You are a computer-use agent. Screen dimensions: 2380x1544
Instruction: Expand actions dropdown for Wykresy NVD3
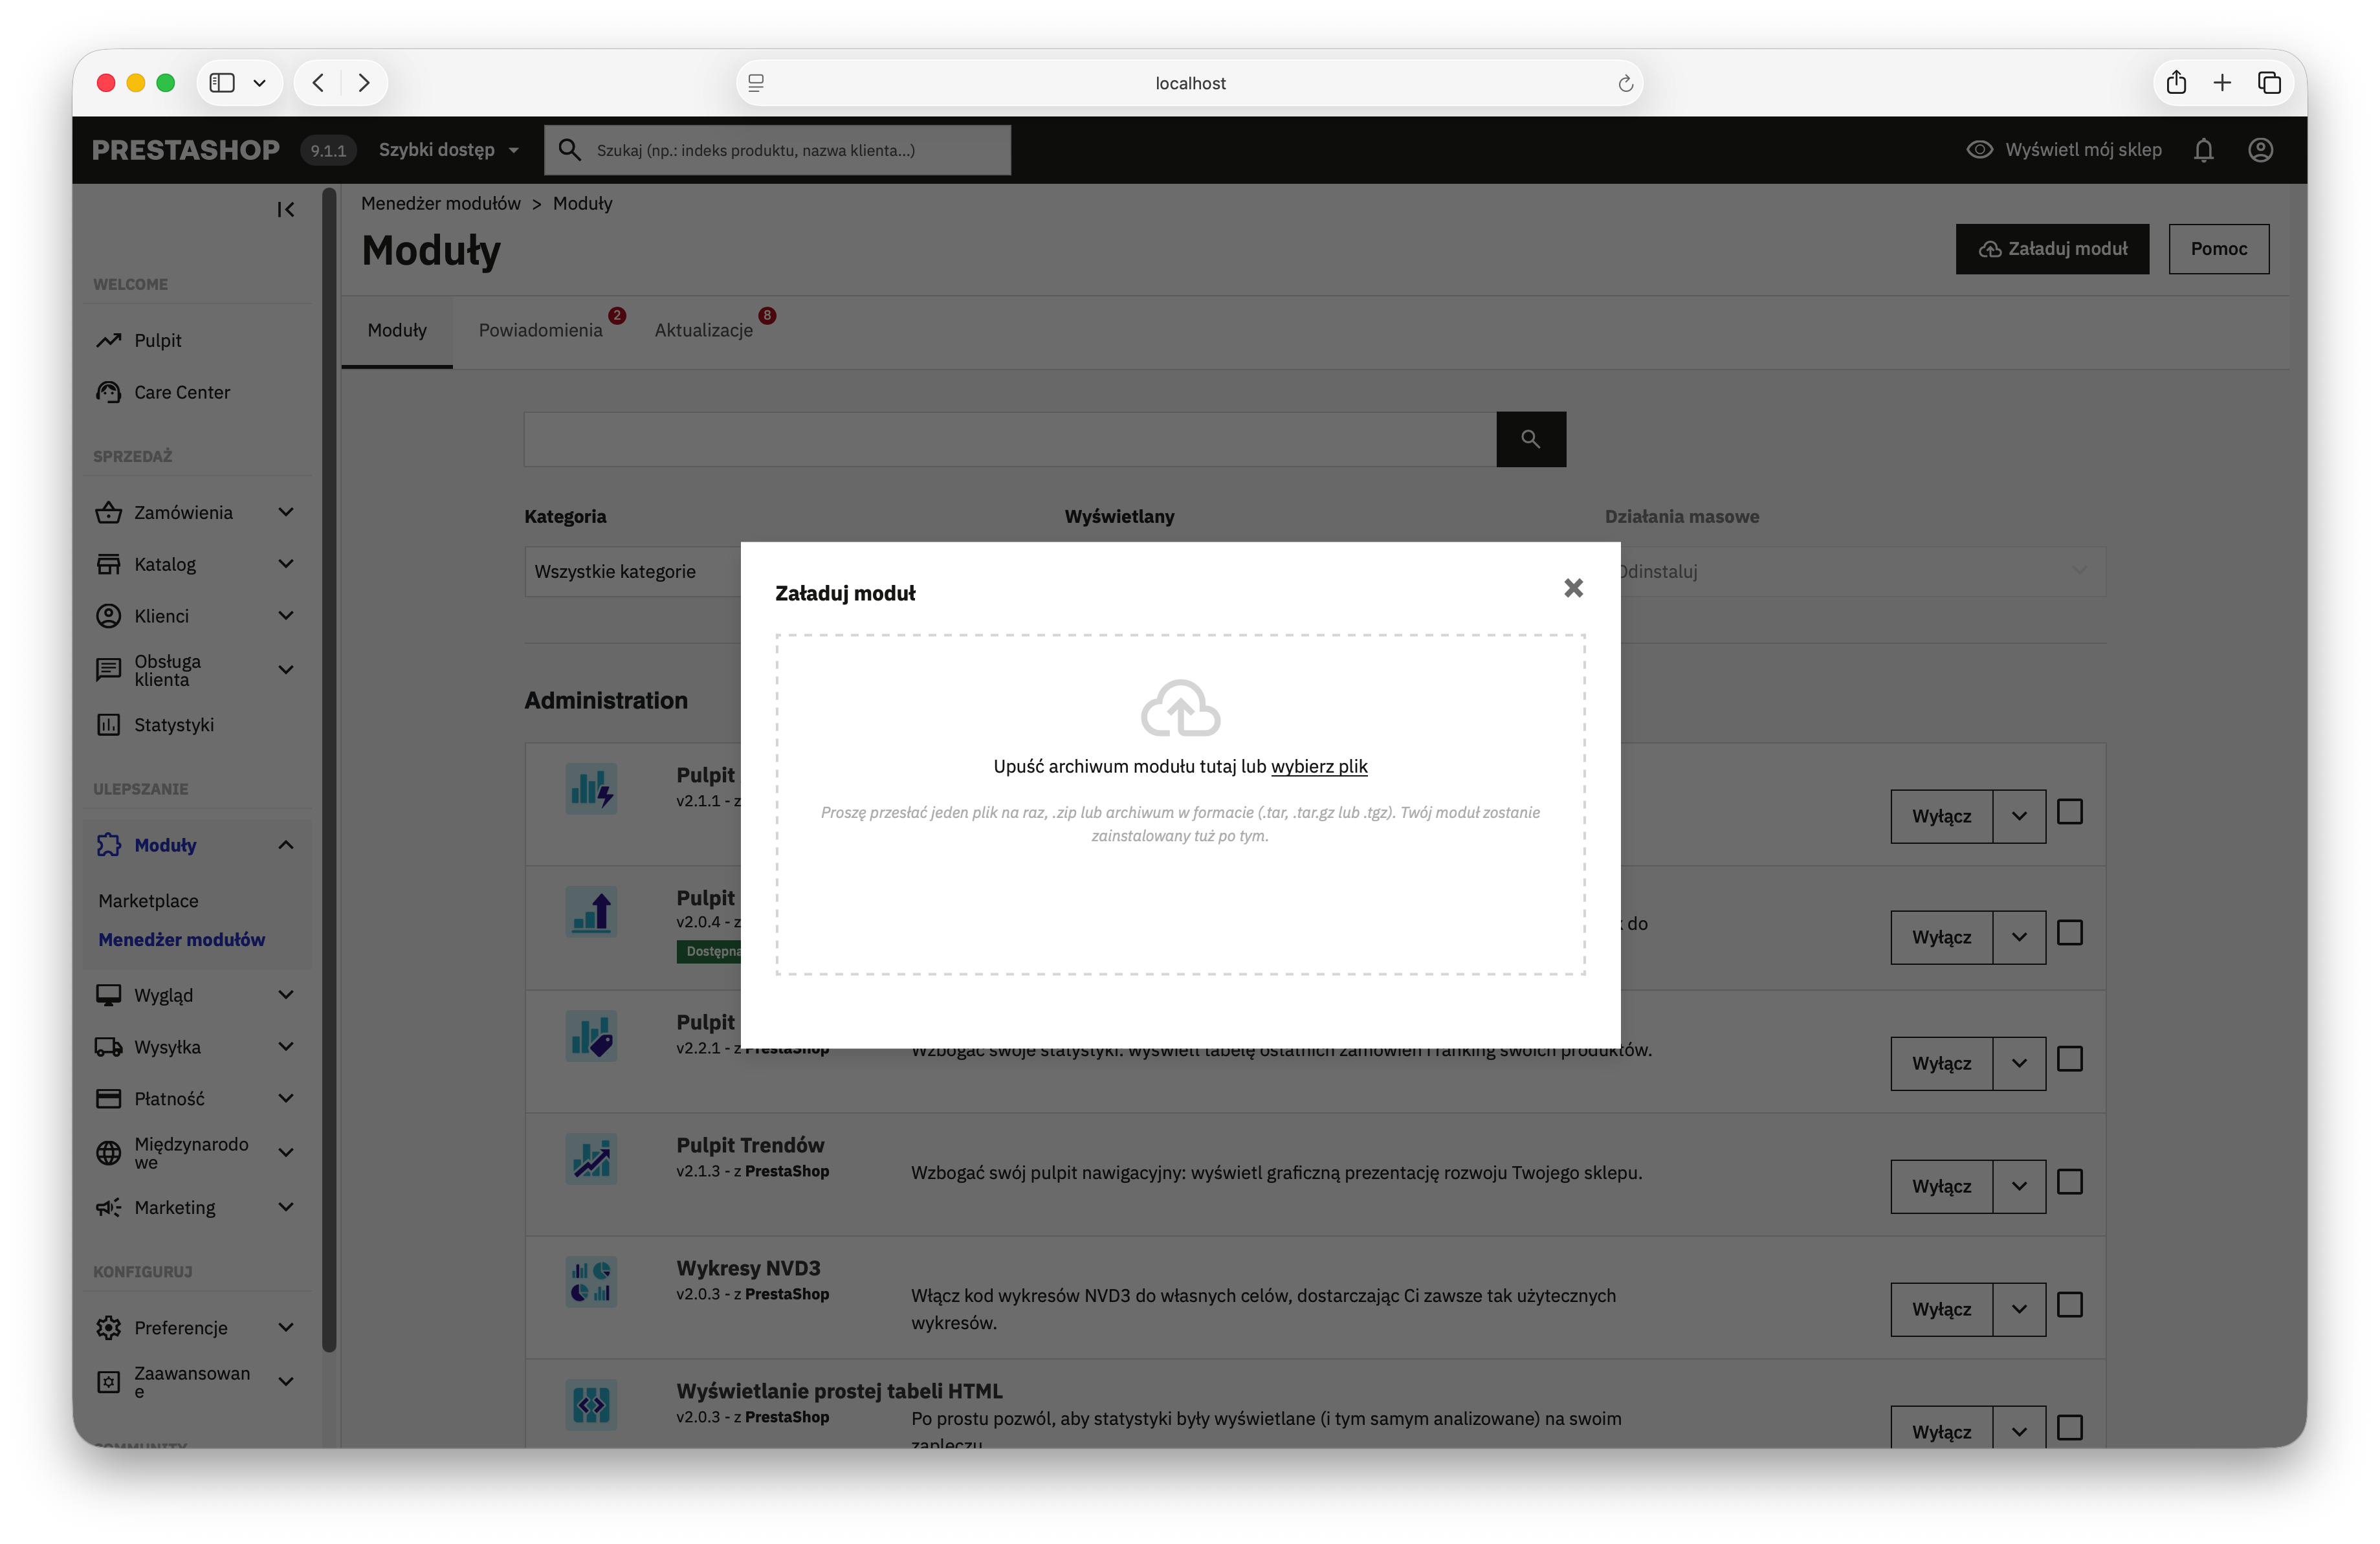[x=2019, y=1309]
